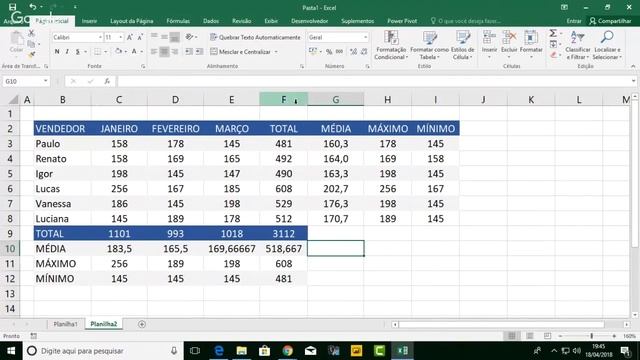The height and width of the screenshot is (360, 640).
Task: Click the text orientation icon
Action: tap(189, 37)
